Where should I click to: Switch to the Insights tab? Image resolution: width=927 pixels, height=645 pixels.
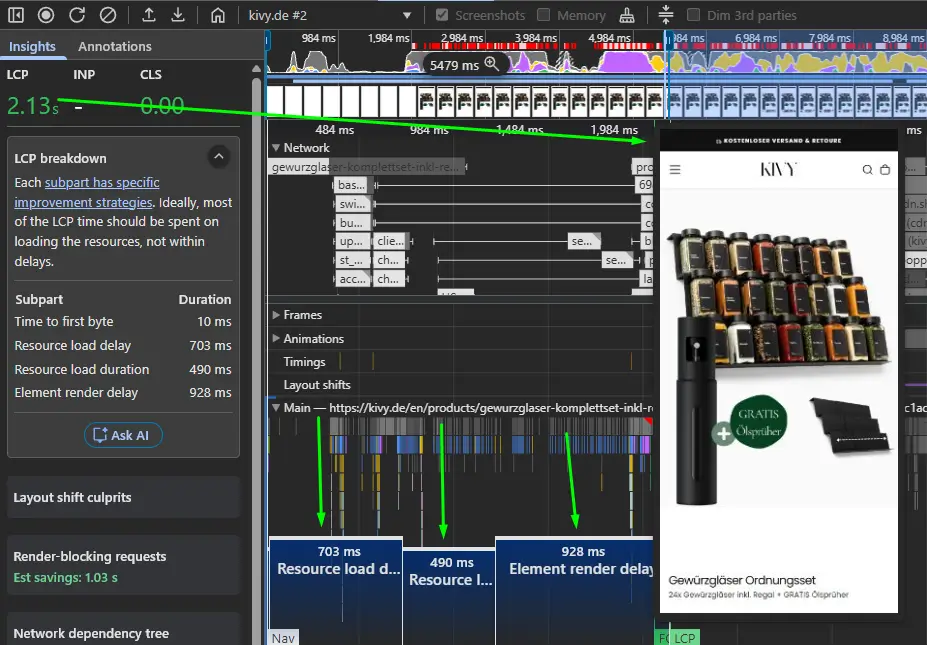point(32,46)
